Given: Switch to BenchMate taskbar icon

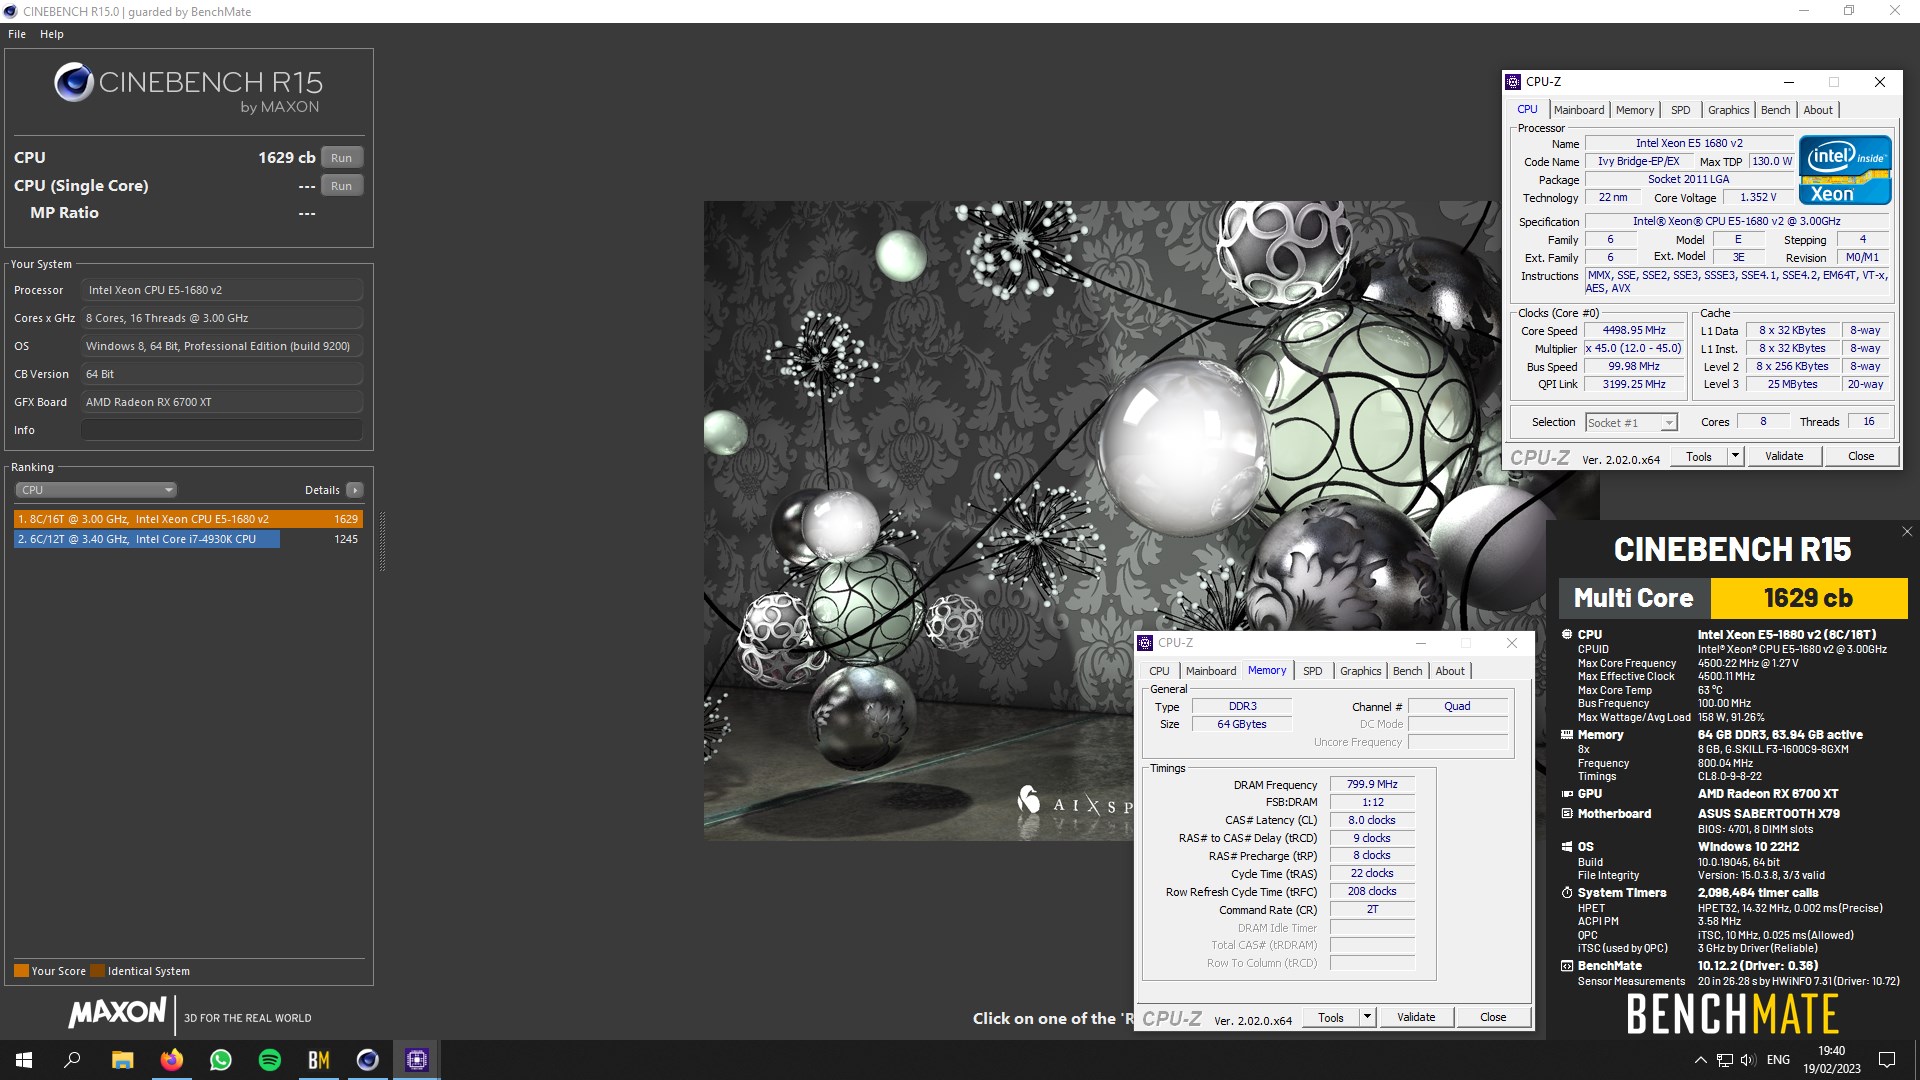Looking at the screenshot, I should click(x=318, y=1060).
